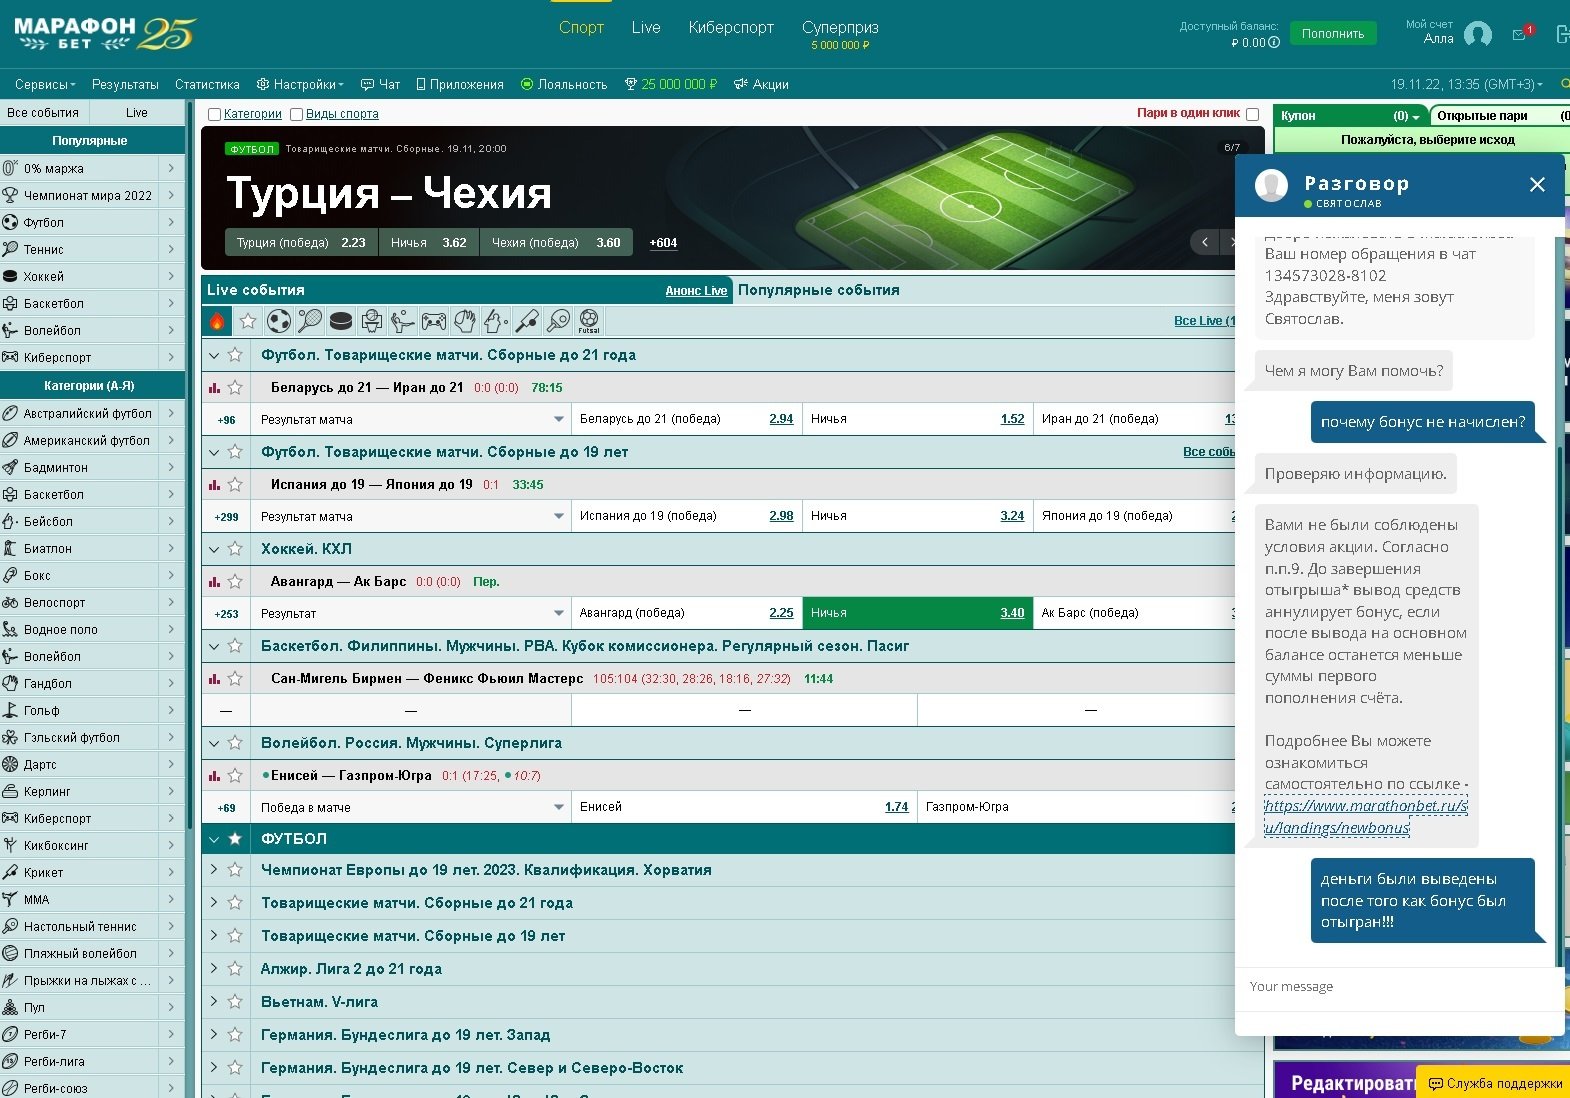Tick the Виды спорта checkbox

[296, 114]
